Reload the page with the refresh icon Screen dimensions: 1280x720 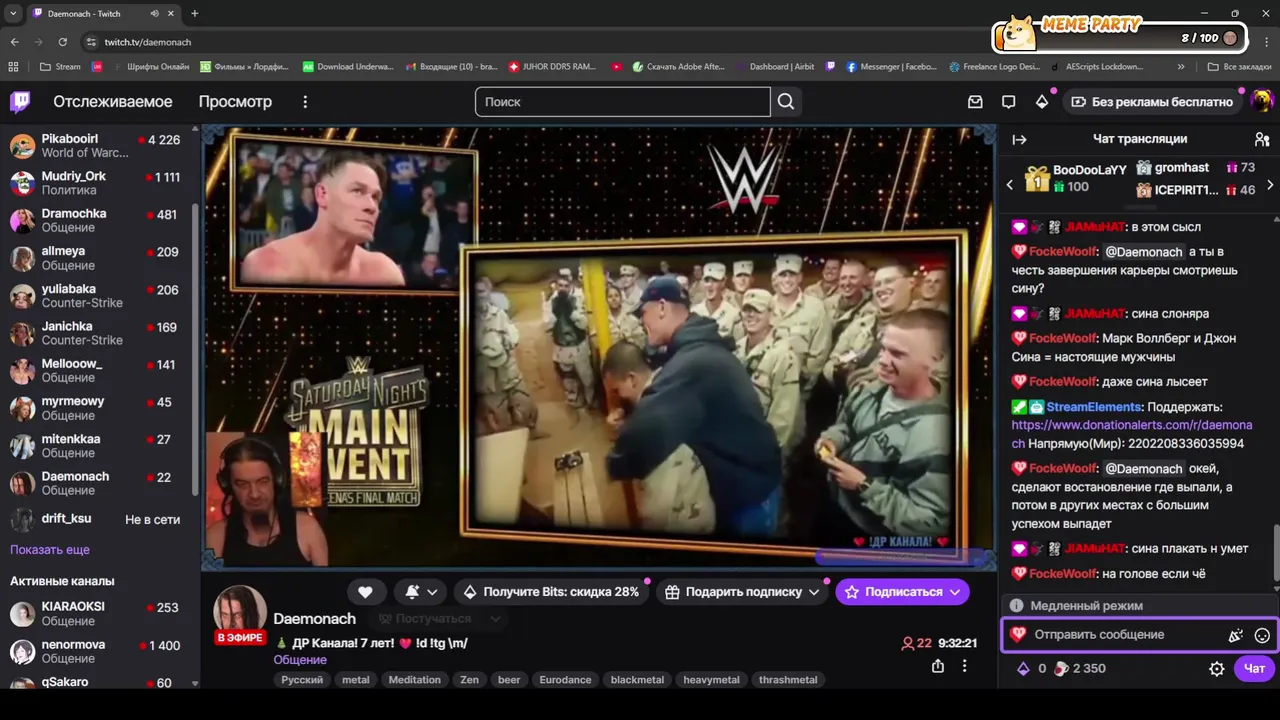tap(63, 42)
